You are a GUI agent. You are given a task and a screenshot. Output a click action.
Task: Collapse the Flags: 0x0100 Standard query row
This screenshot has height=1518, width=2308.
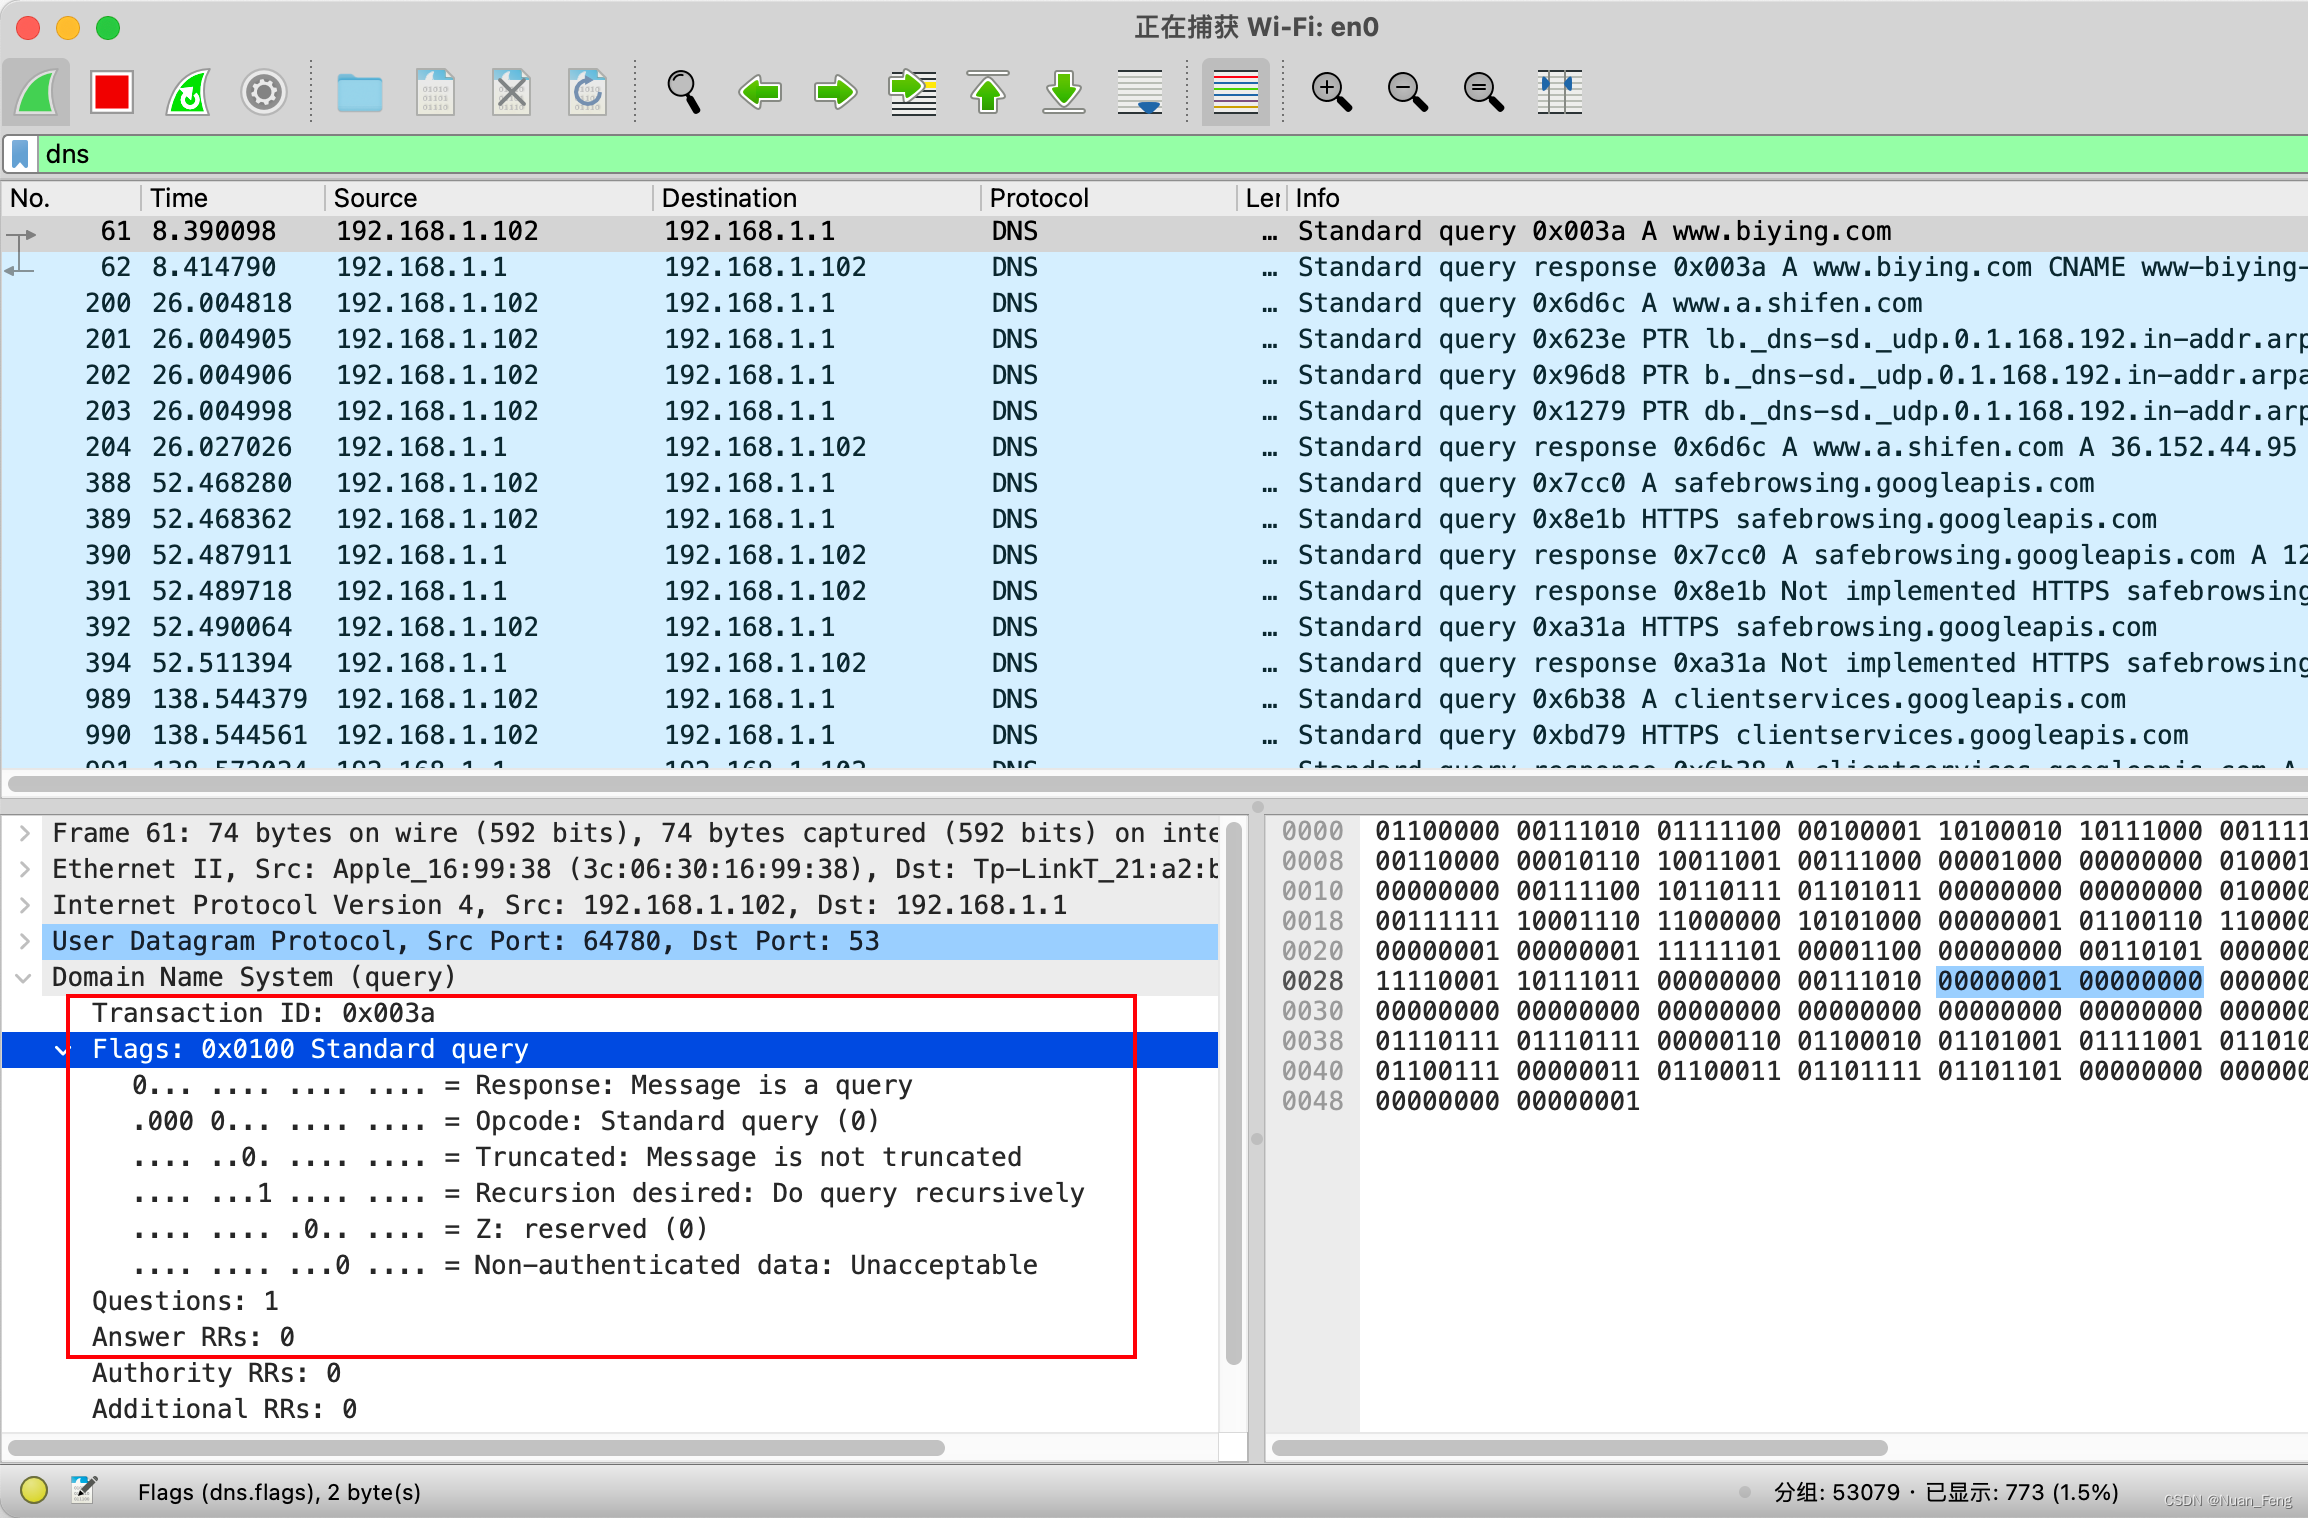[x=63, y=1049]
